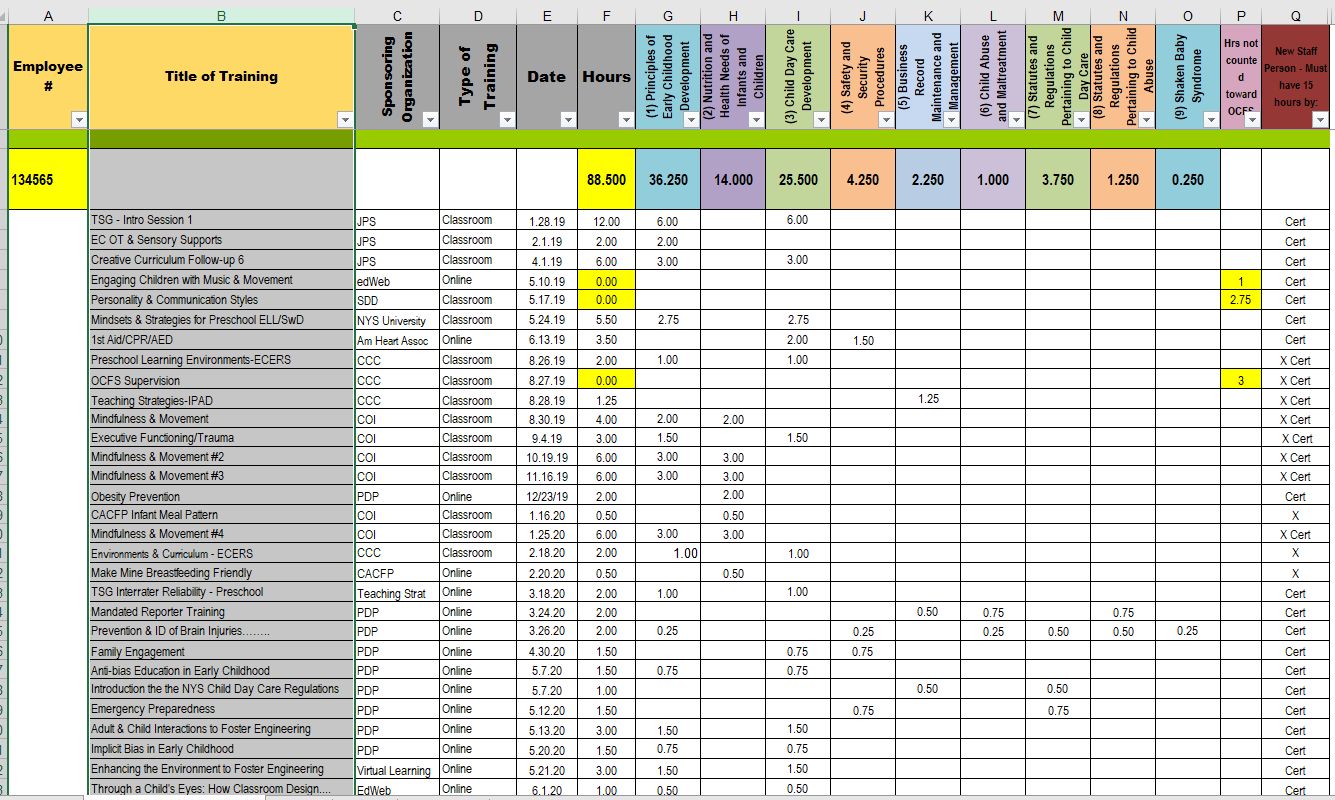Open filter for Business Record Maintenance column
Image resolution: width=1335 pixels, height=800 pixels.
[951, 120]
